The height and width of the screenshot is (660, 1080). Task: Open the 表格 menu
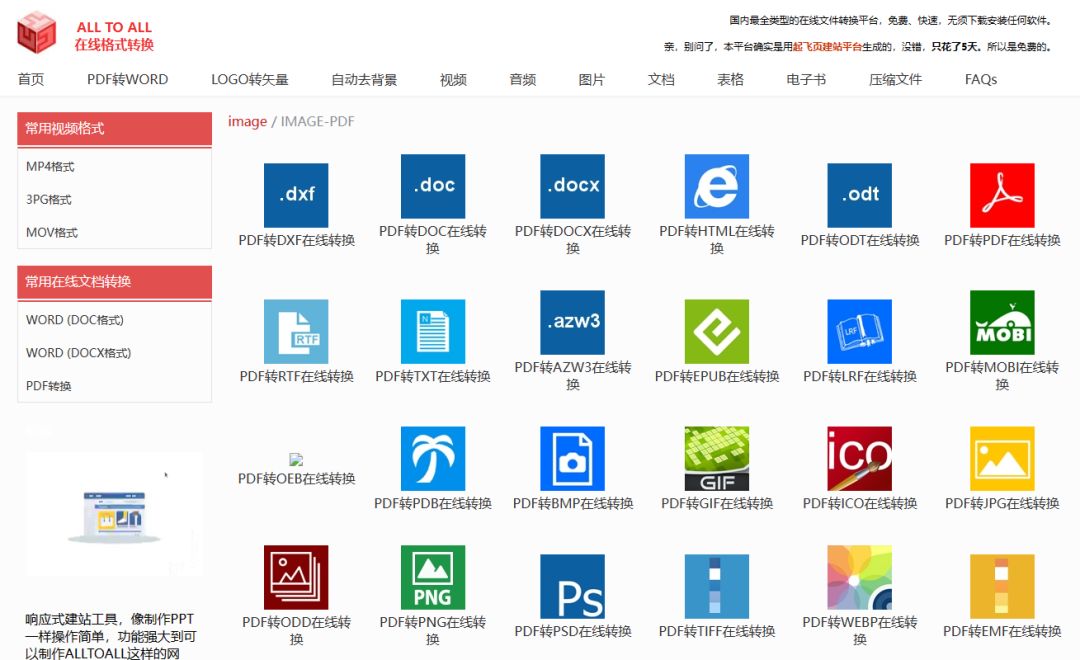731,79
